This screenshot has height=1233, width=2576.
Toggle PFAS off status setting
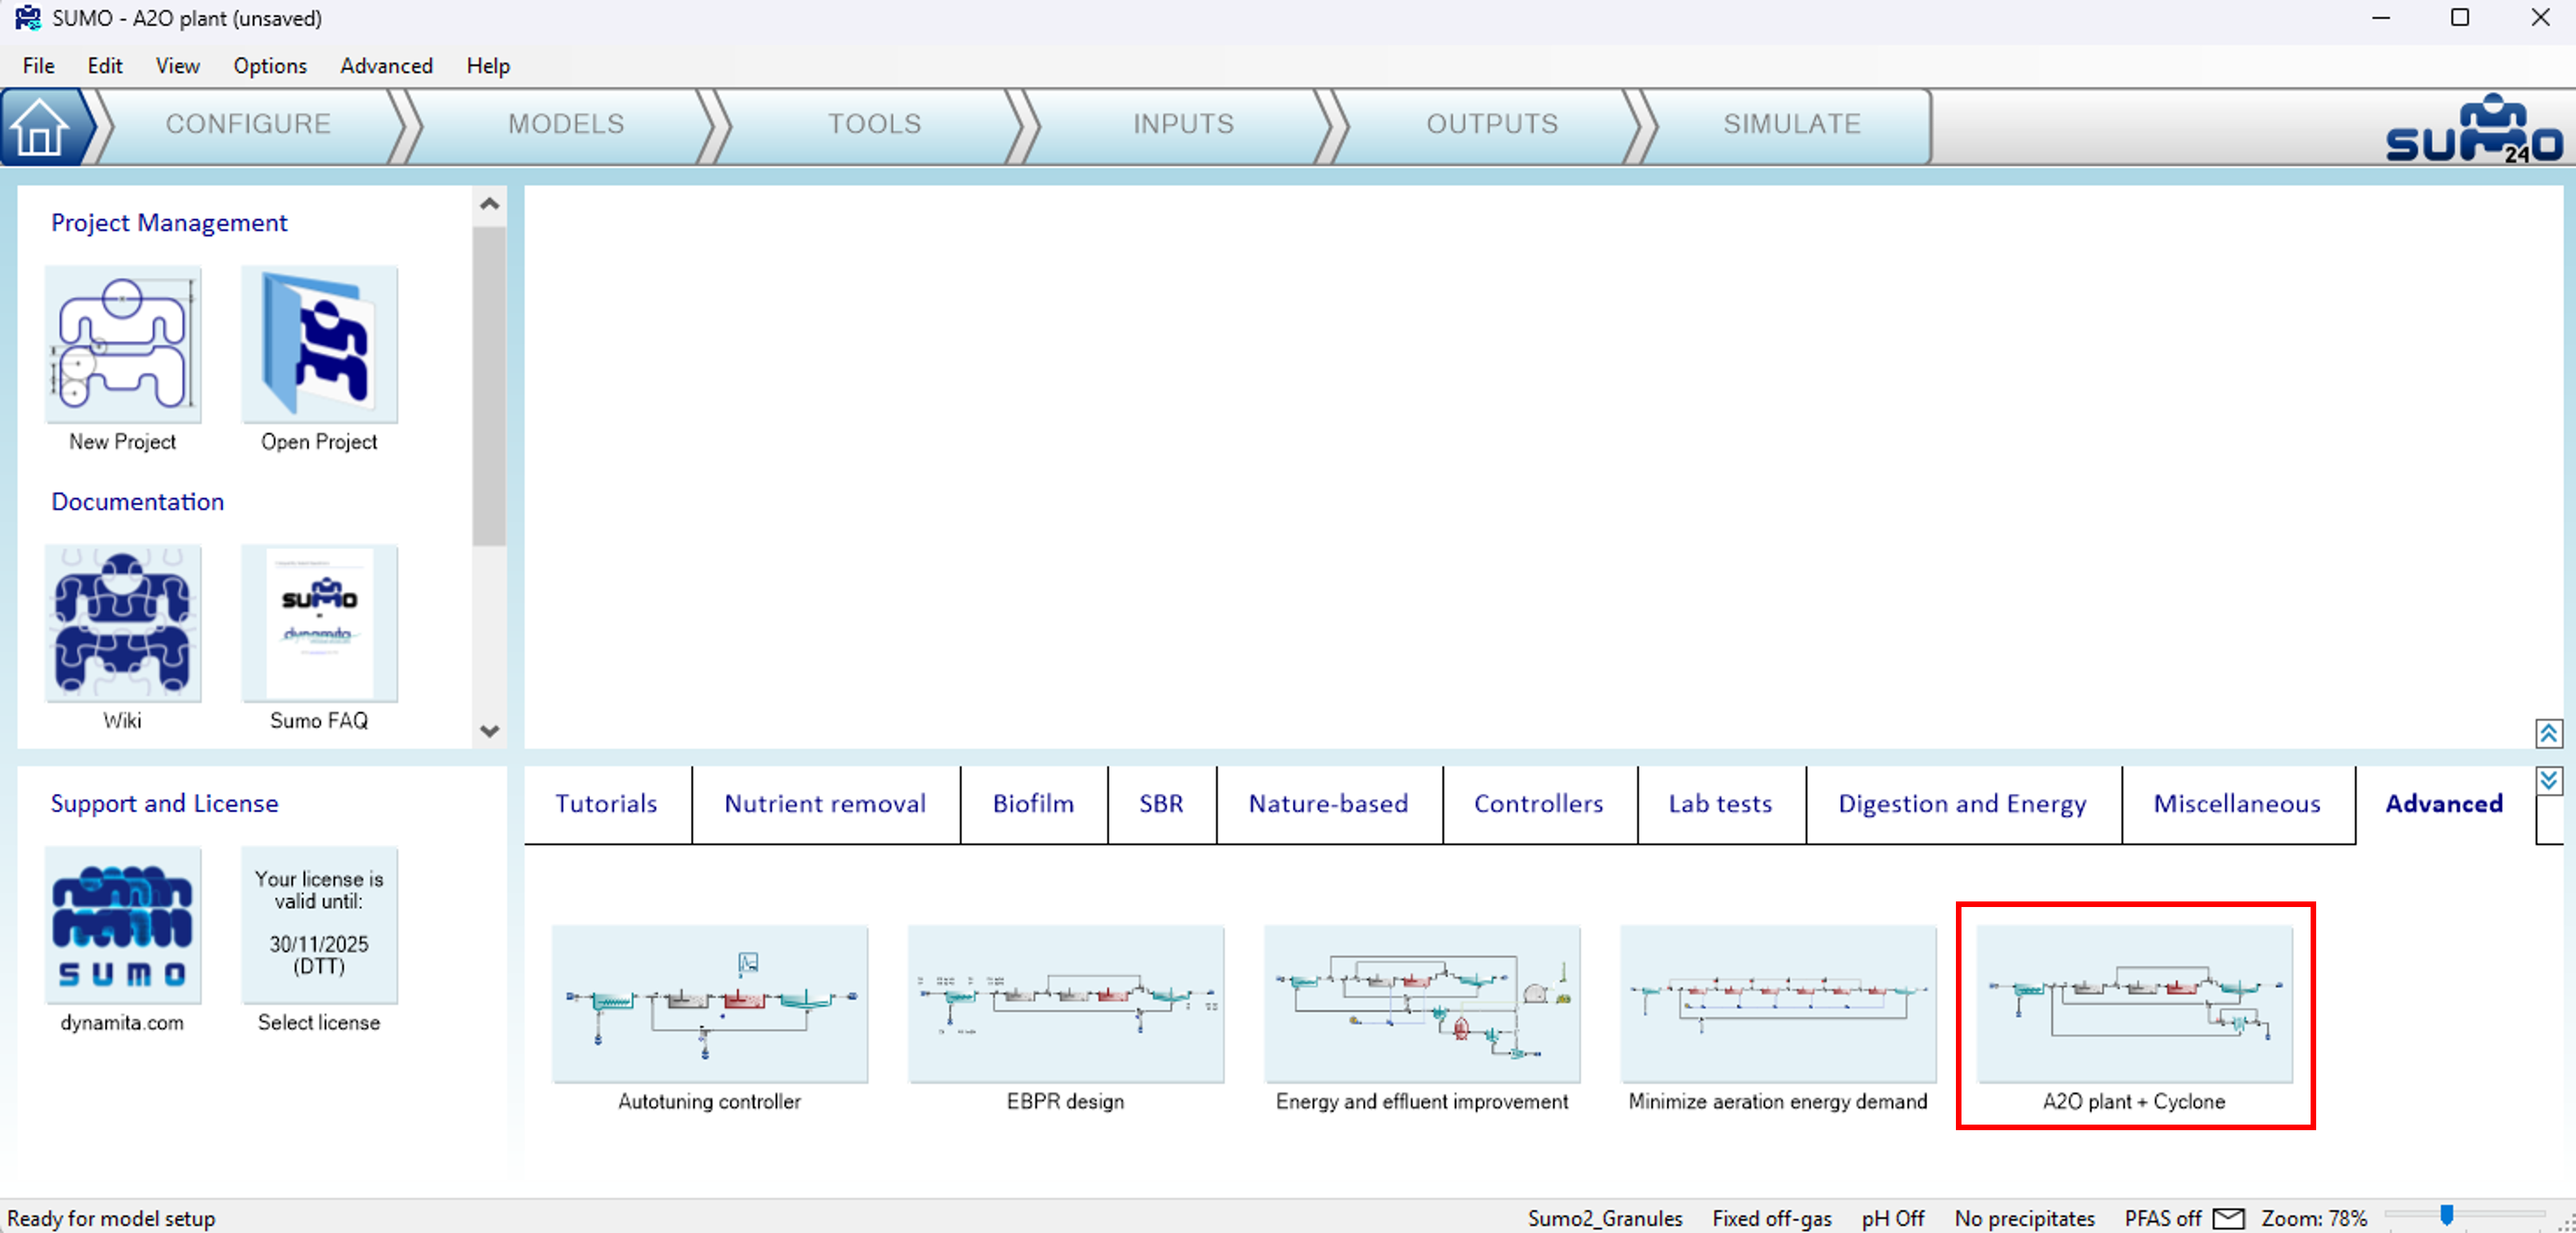pos(2162,1218)
